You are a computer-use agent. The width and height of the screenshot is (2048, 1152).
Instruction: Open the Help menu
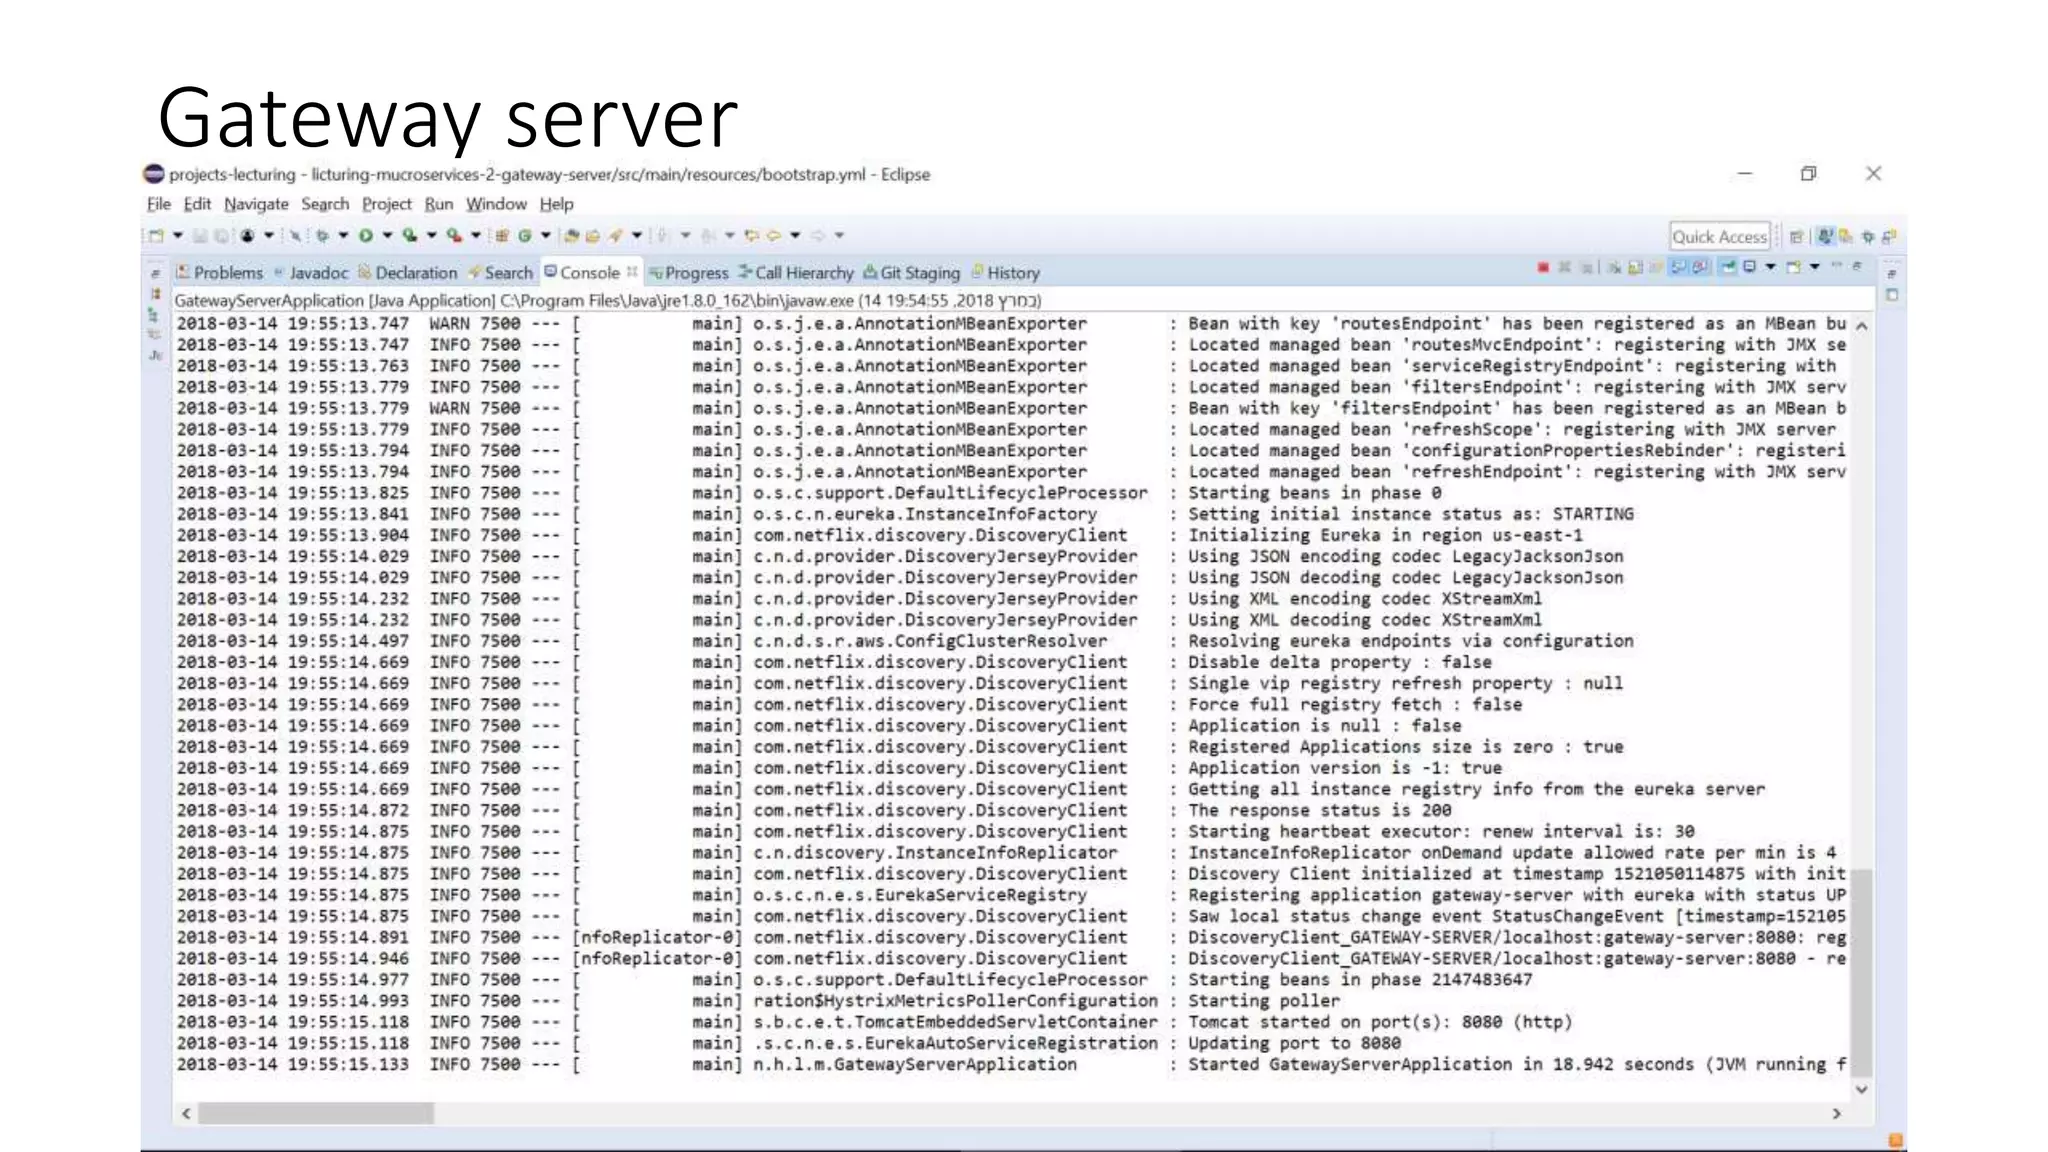(556, 204)
